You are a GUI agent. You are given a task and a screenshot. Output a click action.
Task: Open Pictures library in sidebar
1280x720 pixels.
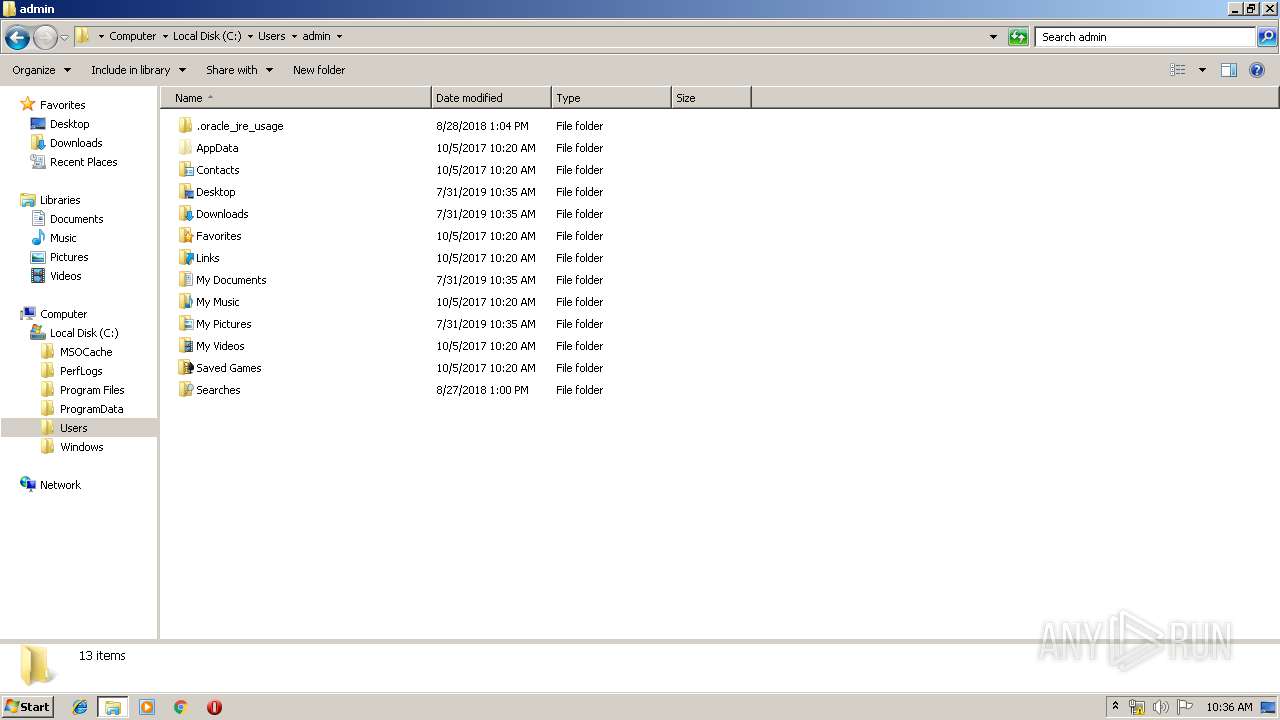[x=69, y=257]
